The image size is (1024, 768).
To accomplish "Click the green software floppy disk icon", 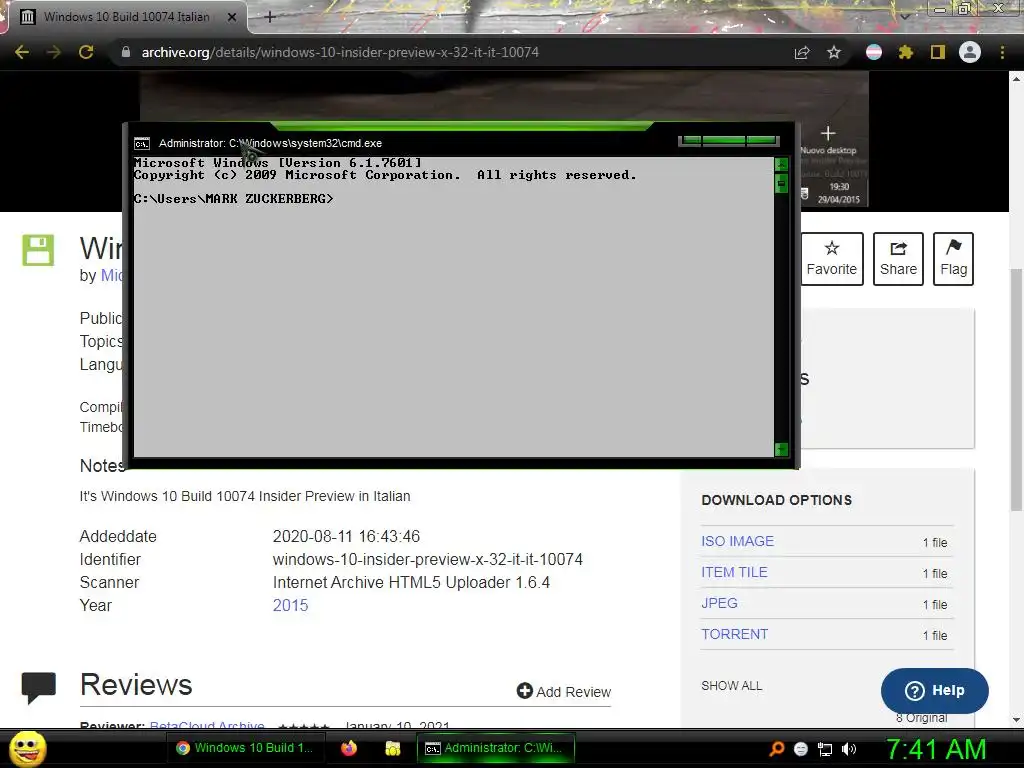I will (x=38, y=250).
